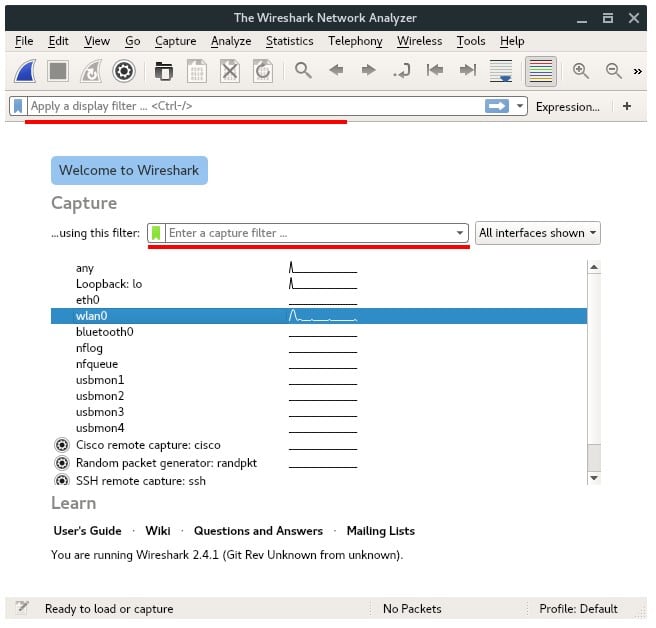This screenshot has width=656, height=628.
Task: Select the eth0 interface
Action: tap(319, 300)
